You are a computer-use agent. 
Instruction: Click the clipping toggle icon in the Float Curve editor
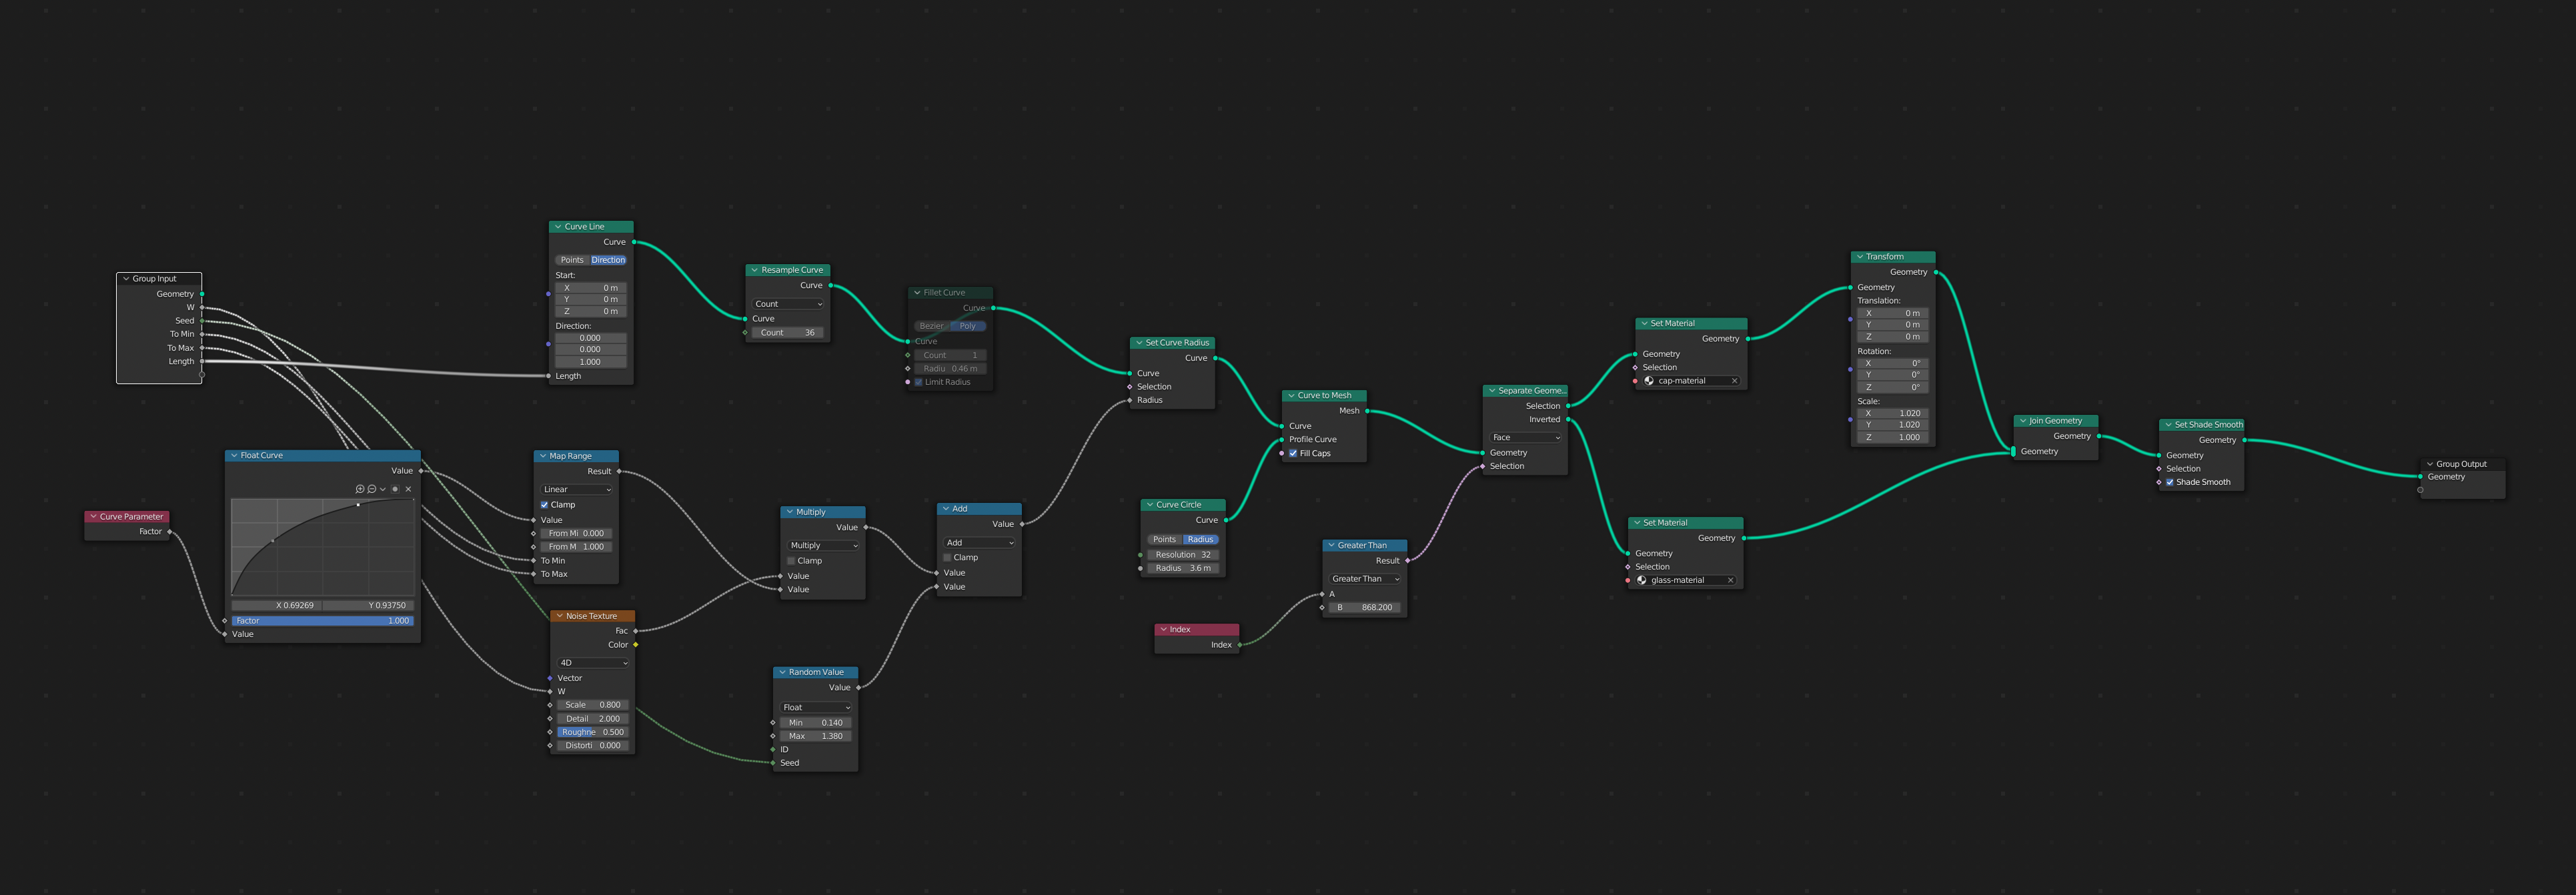(x=396, y=490)
